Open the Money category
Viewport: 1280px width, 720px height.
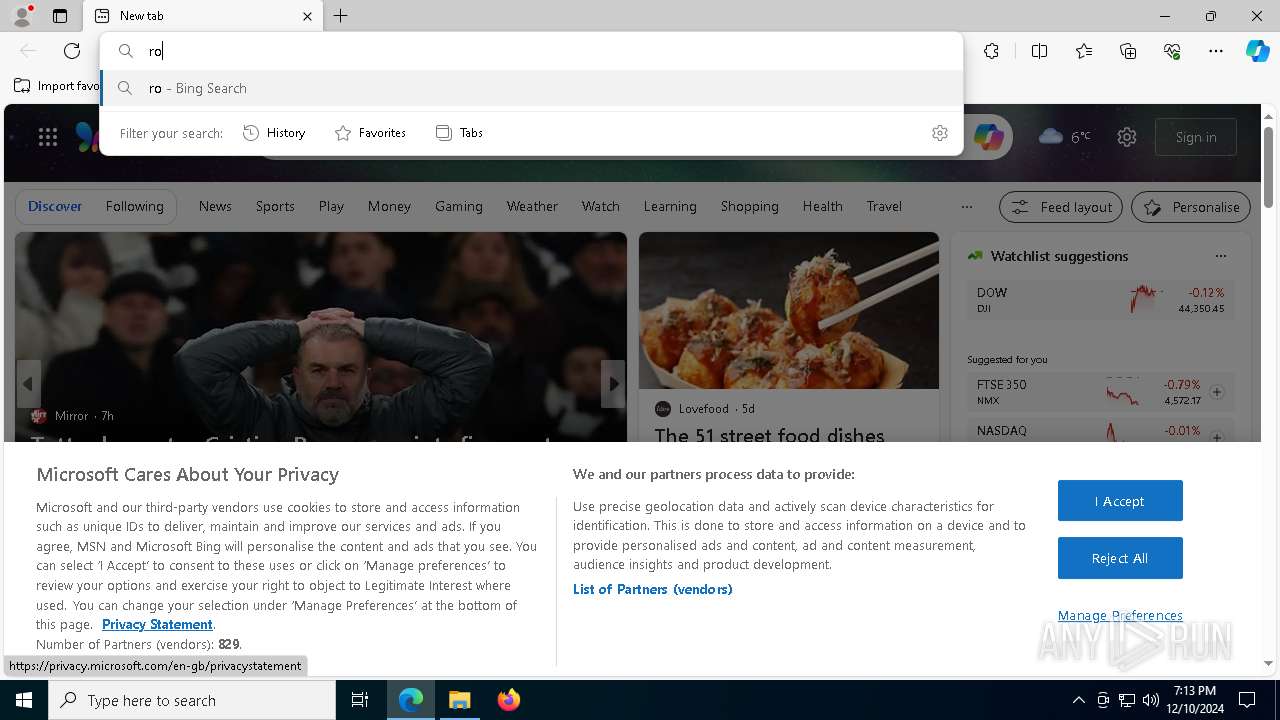[x=389, y=206]
